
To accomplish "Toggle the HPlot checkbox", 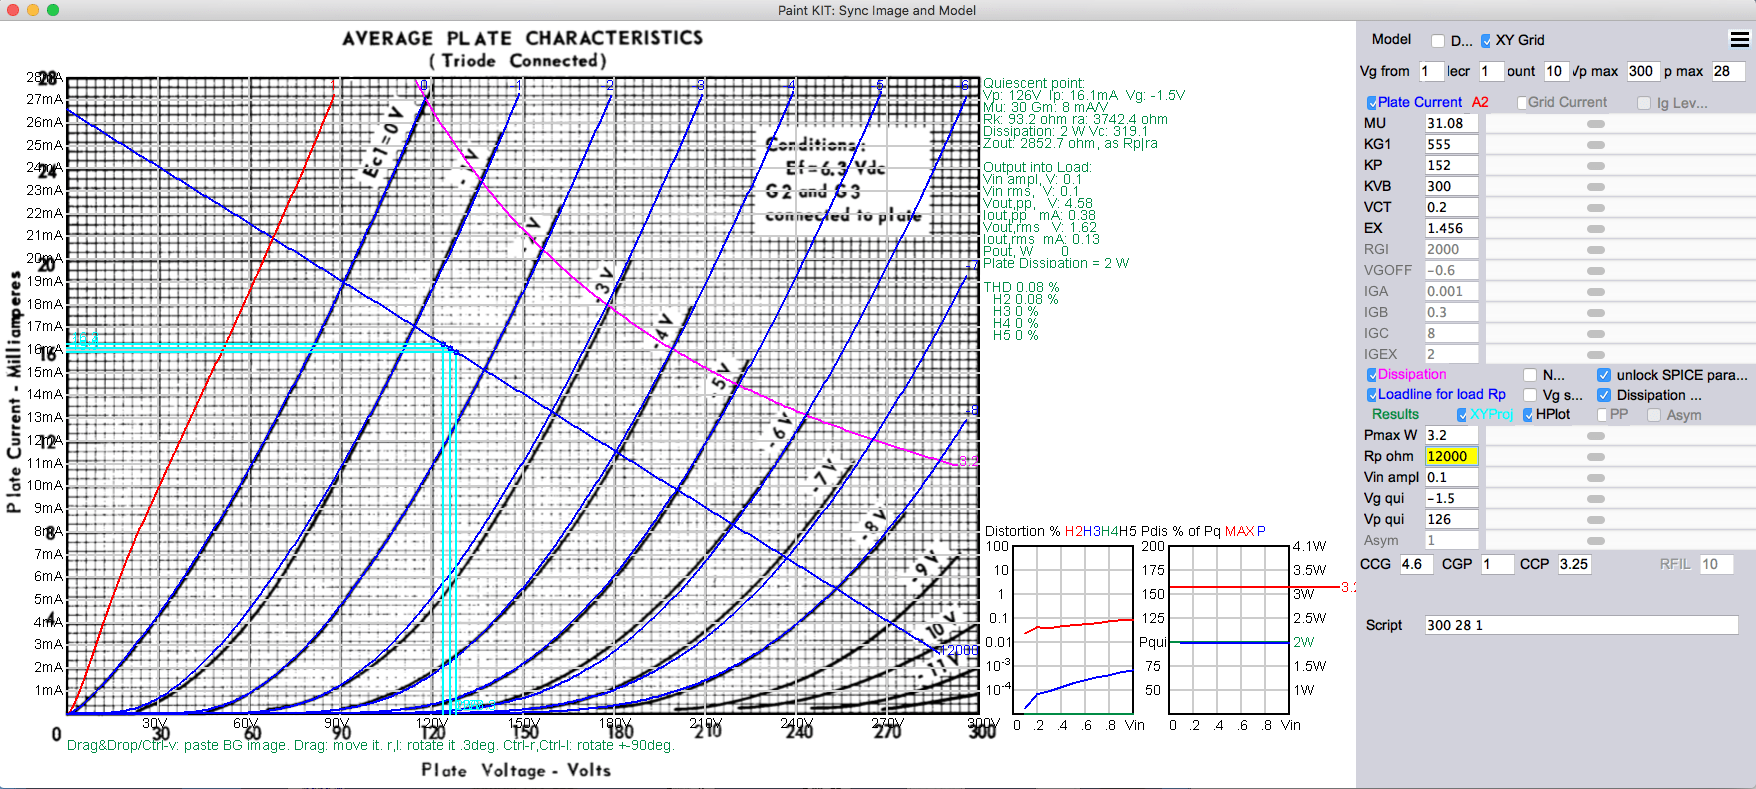I will [x=1528, y=415].
